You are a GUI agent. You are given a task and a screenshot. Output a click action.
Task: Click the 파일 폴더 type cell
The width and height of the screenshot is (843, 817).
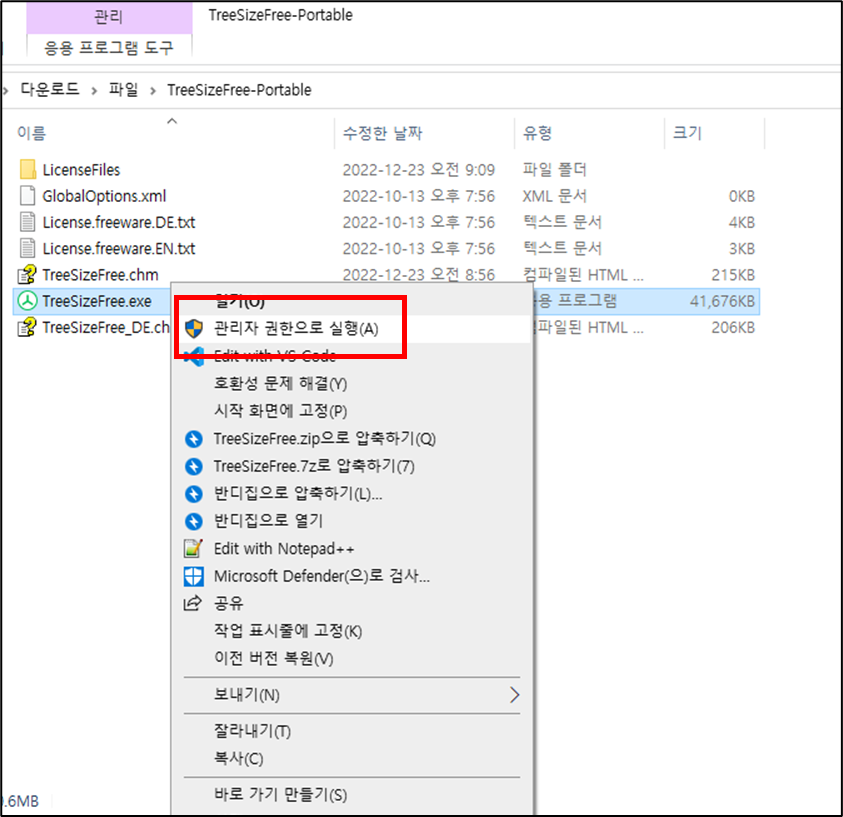(x=555, y=170)
